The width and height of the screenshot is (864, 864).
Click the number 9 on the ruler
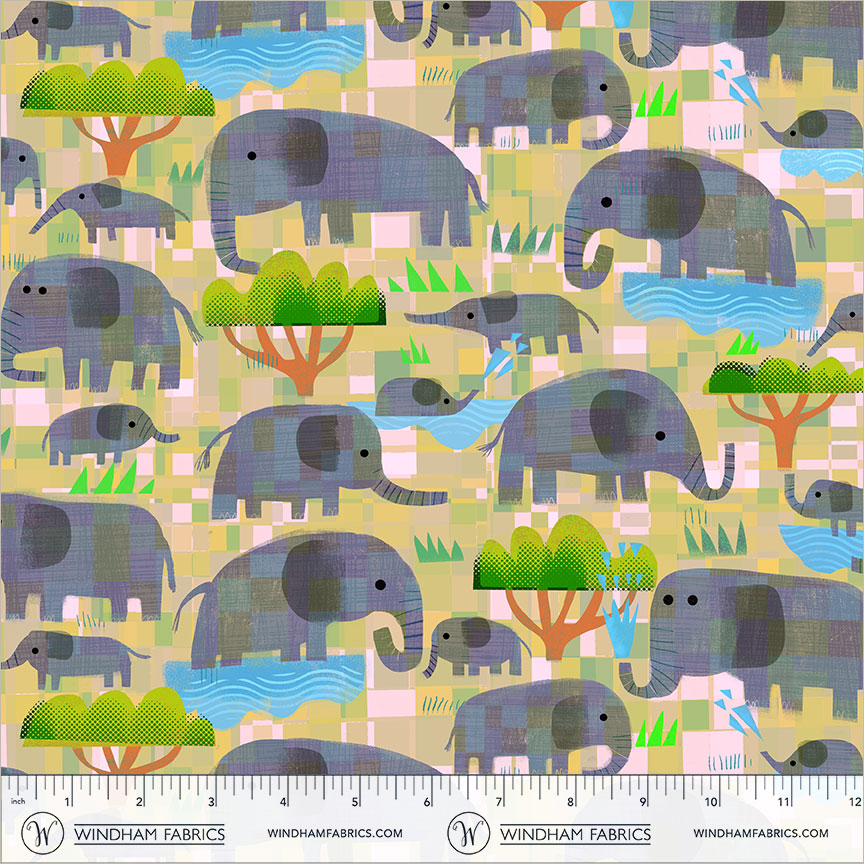pyautogui.click(x=640, y=803)
